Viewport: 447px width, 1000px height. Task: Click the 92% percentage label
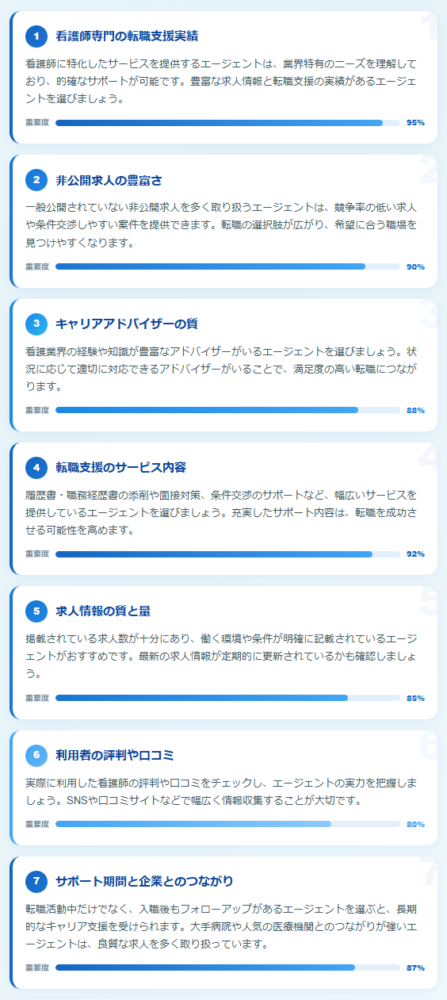pyautogui.click(x=416, y=554)
